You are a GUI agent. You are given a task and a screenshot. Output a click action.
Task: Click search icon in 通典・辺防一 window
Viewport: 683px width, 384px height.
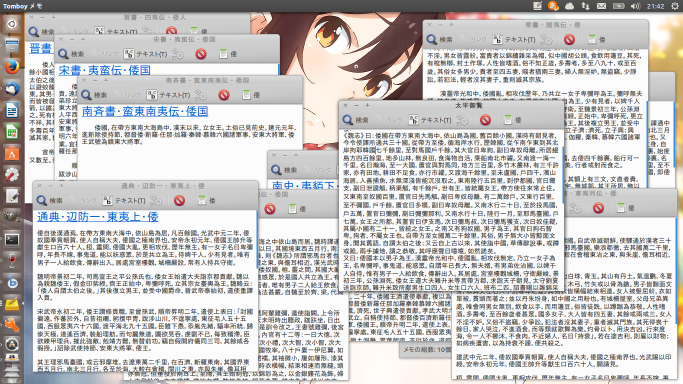coord(42,200)
